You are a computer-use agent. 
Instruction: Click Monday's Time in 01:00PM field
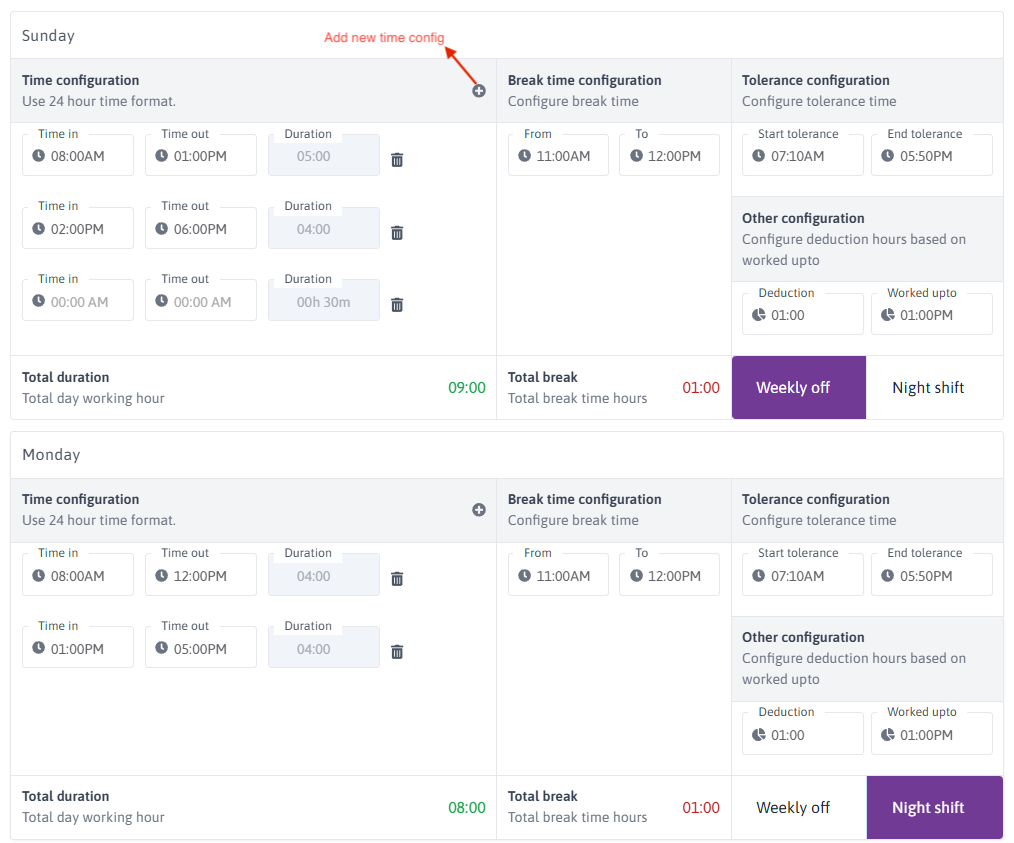[78, 648]
